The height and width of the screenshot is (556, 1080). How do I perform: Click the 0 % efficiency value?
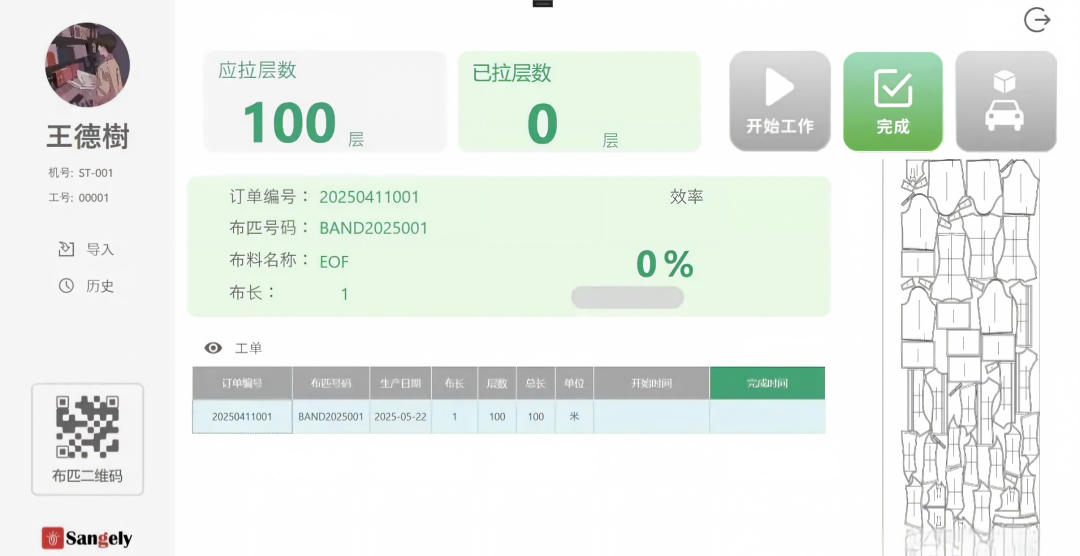tap(665, 264)
